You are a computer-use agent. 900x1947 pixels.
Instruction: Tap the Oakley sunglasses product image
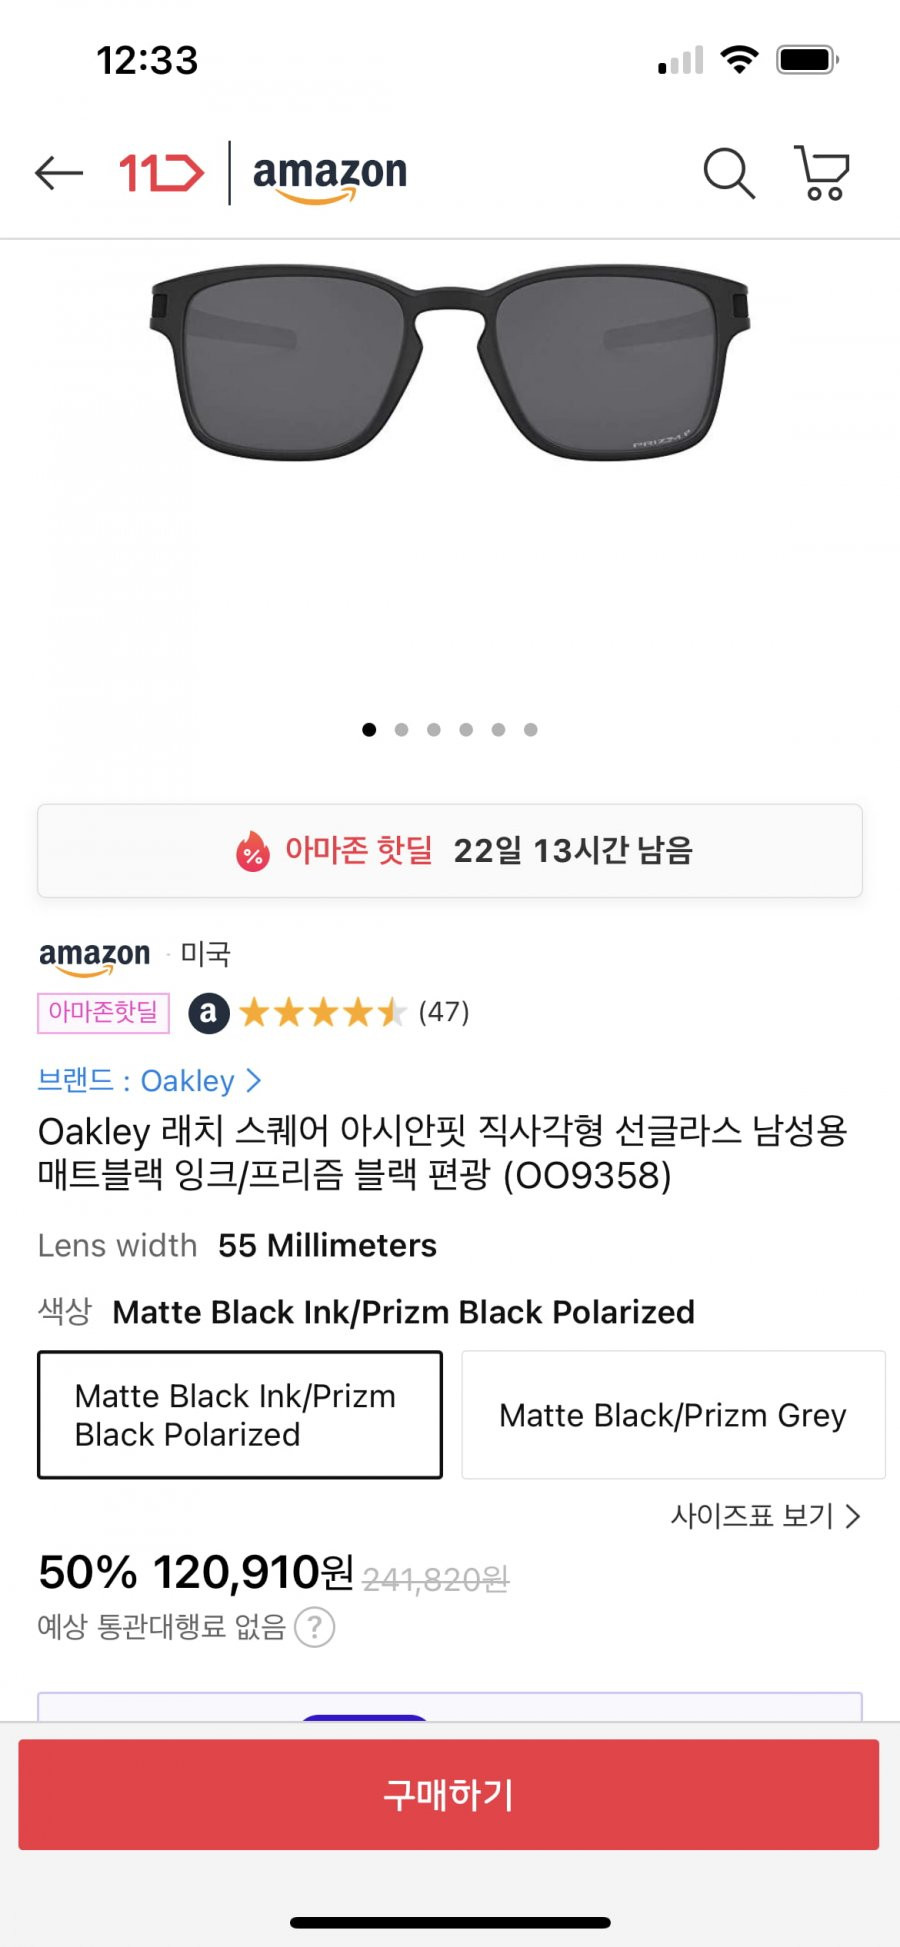(450, 362)
